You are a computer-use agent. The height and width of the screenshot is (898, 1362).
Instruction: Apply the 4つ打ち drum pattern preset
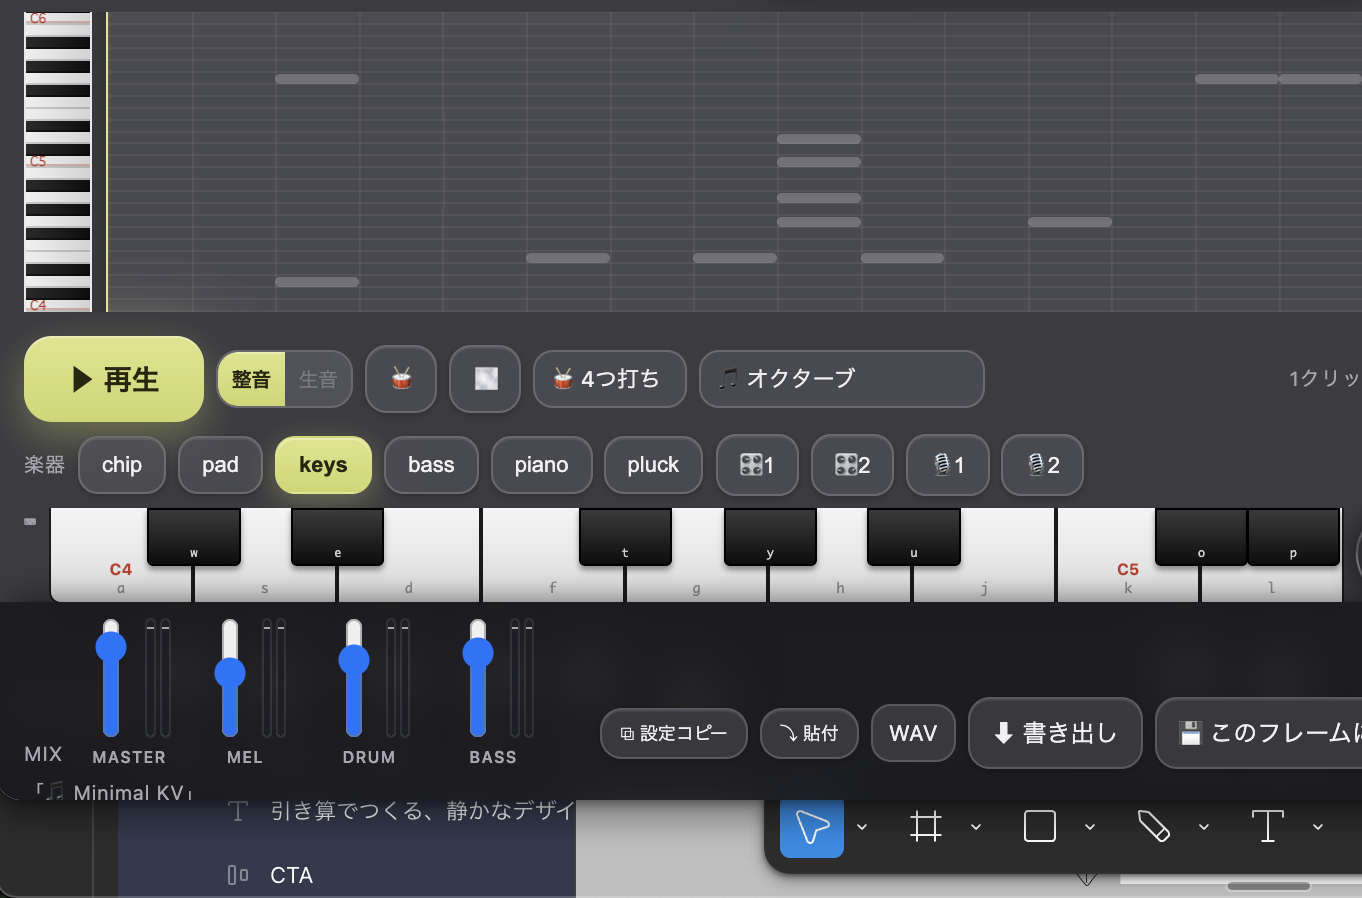[610, 379]
